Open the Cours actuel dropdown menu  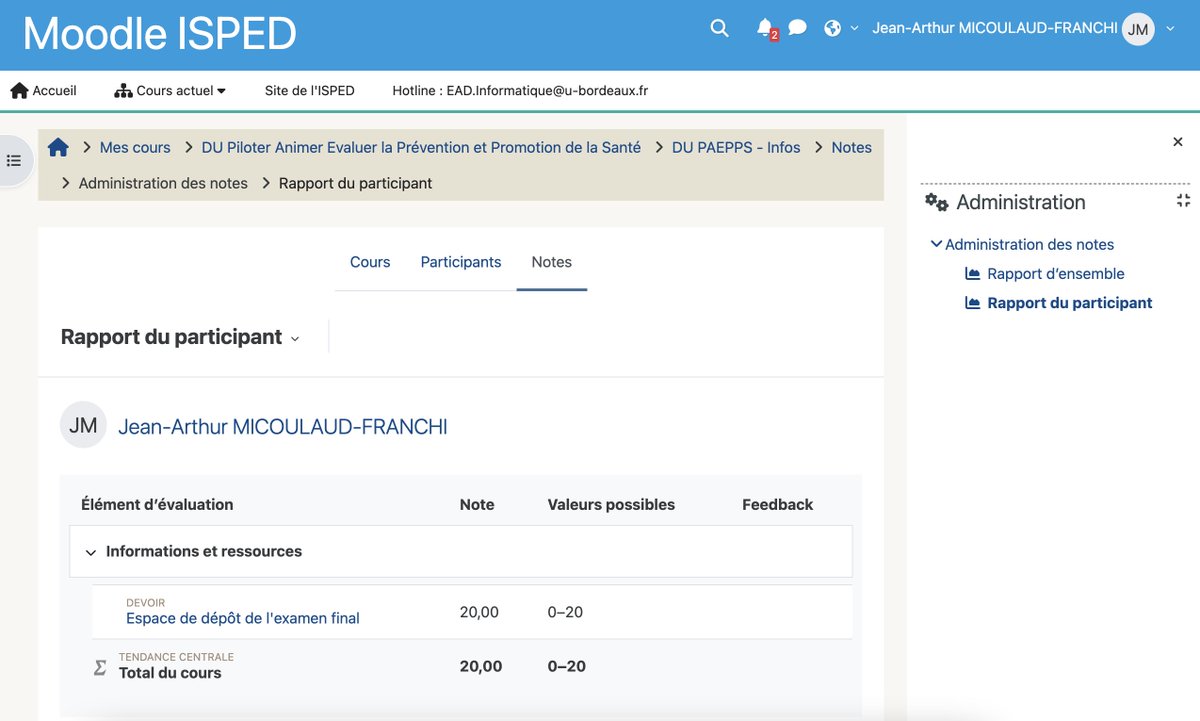pyautogui.click(x=170, y=90)
